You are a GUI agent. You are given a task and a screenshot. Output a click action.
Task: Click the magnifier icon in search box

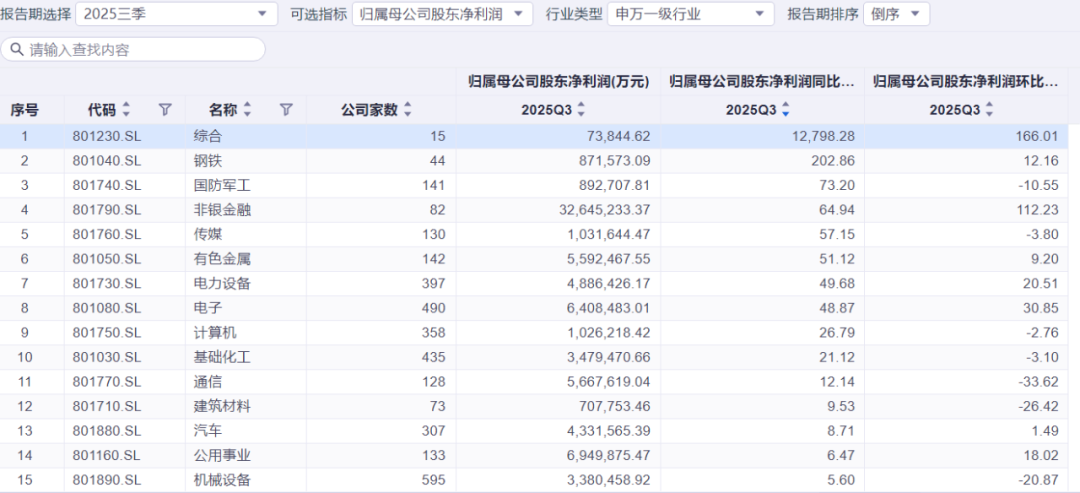[x=17, y=50]
